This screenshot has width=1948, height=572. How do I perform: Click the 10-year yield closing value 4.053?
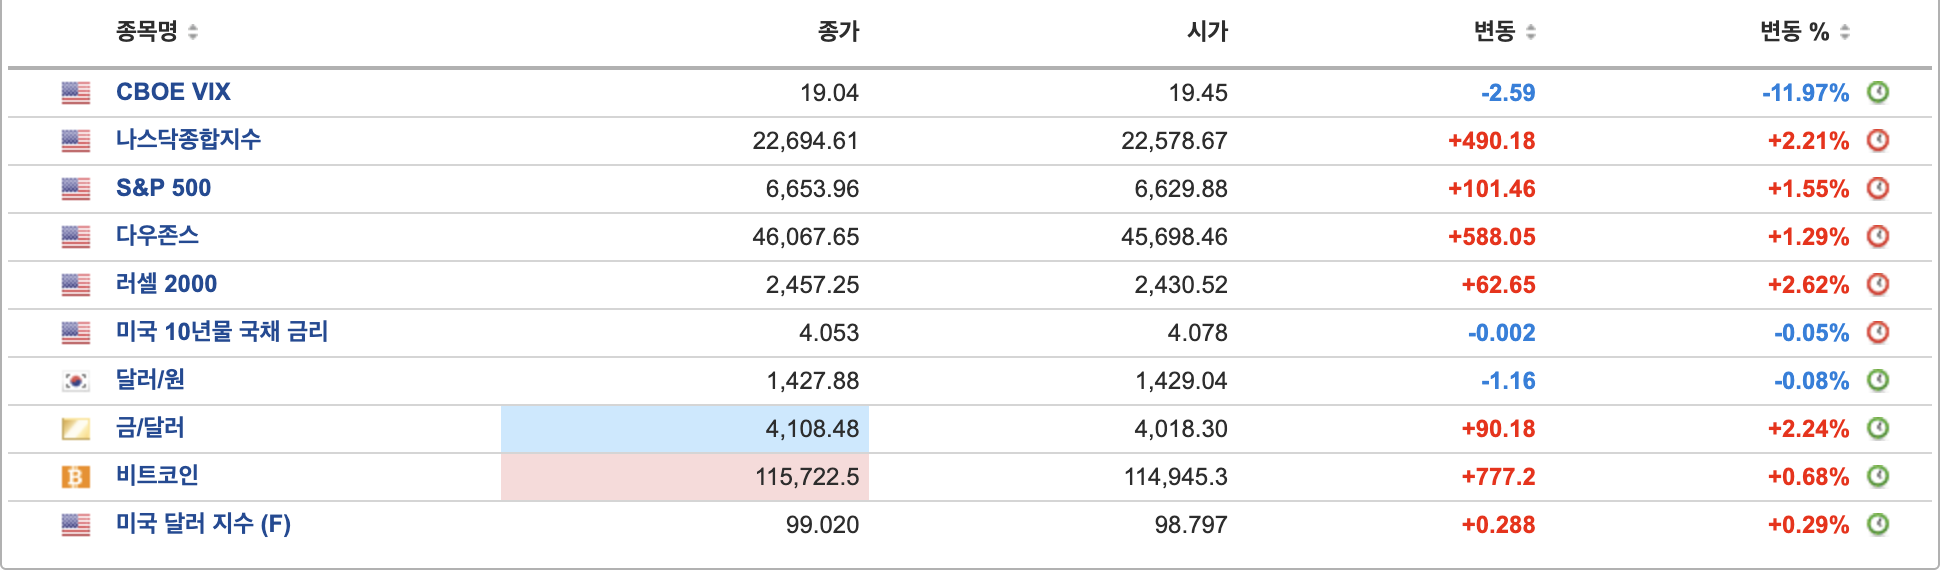829,333
